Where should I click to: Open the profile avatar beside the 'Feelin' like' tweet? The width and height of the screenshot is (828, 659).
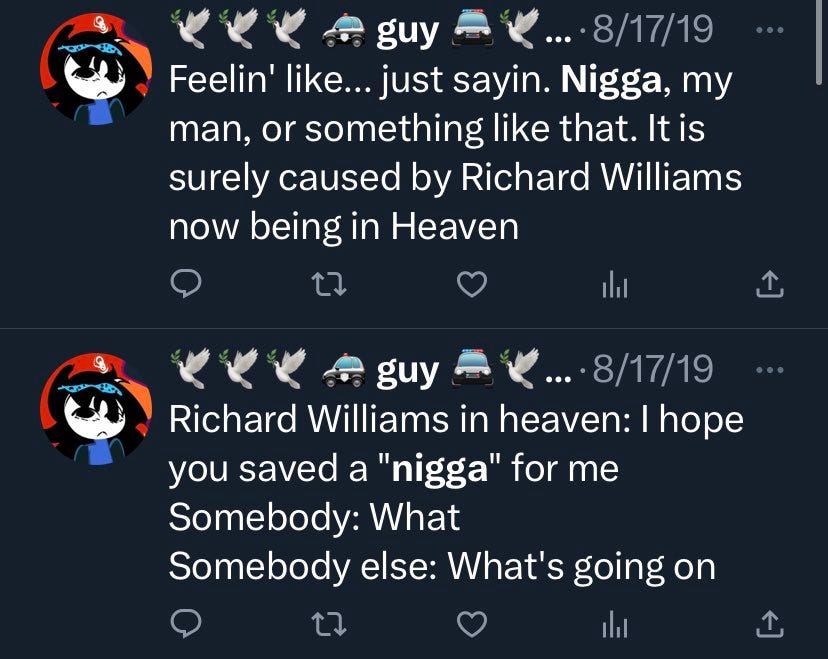96,69
